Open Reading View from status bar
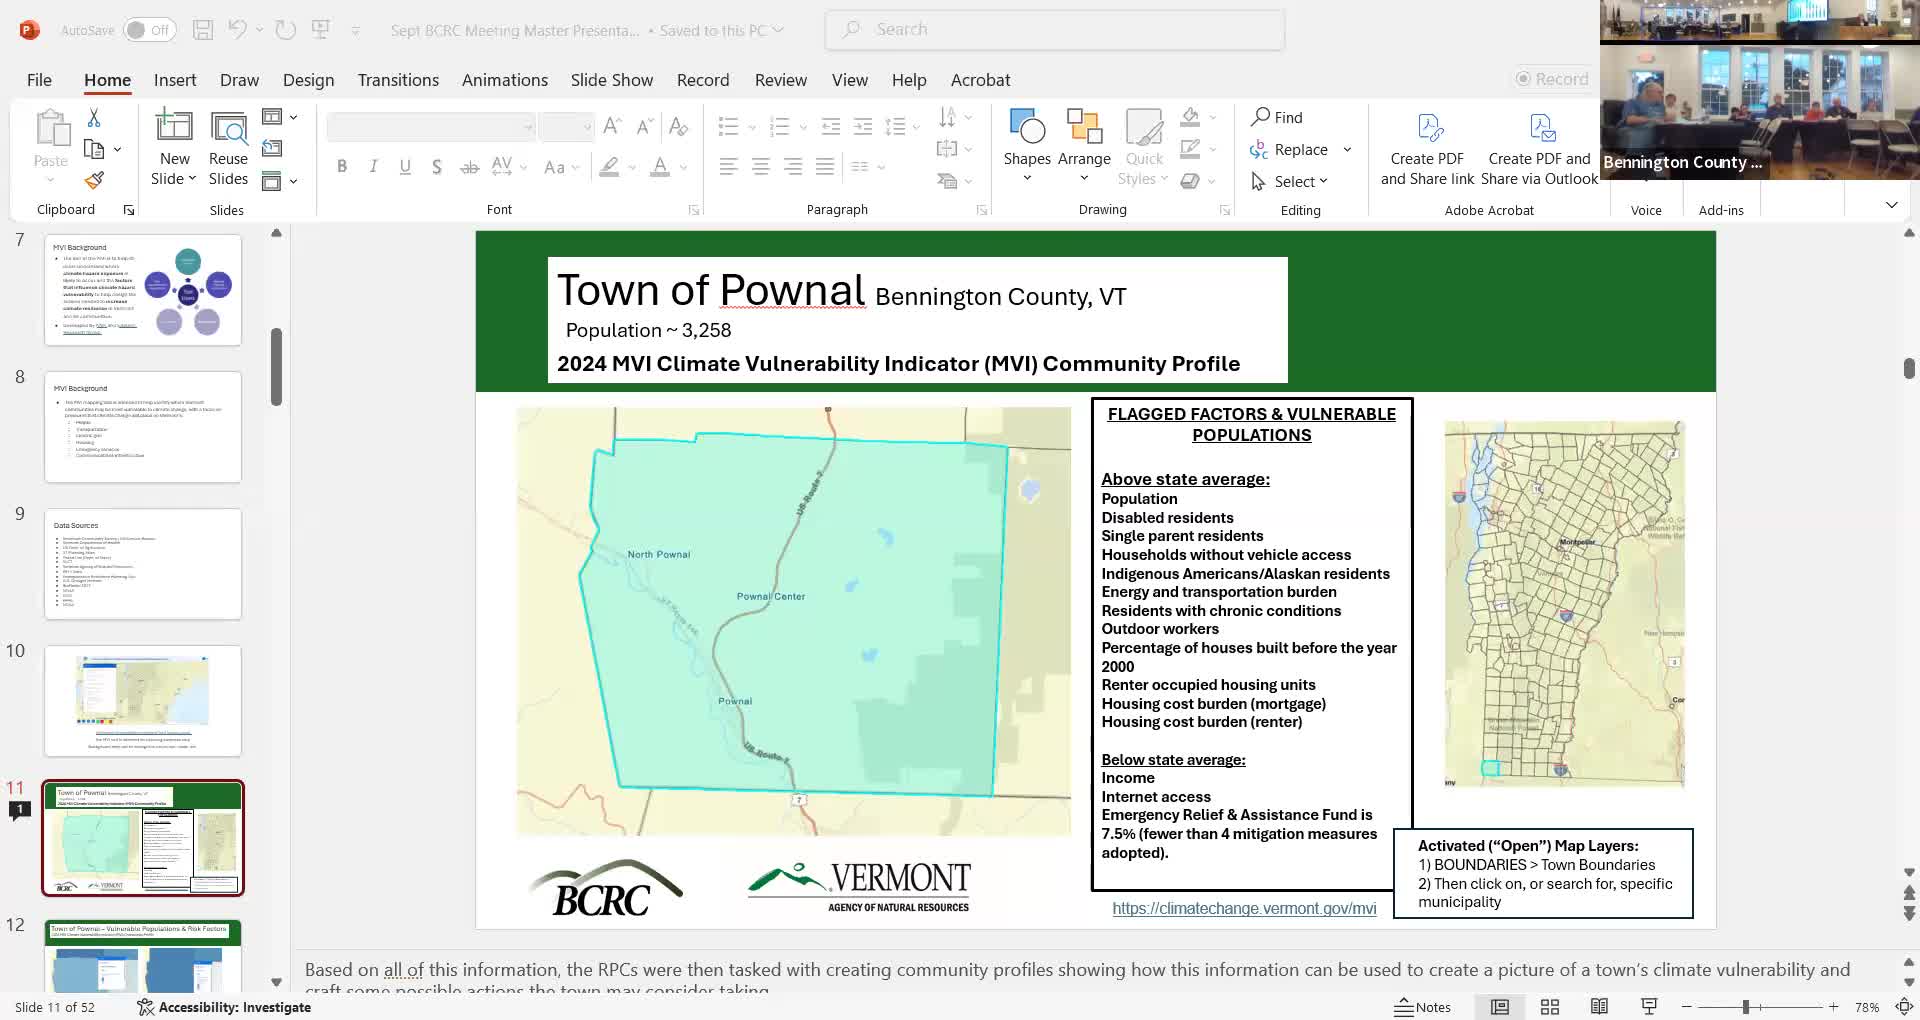The width and height of the screenshot is (1920, 1020). pos(1599,1007)
